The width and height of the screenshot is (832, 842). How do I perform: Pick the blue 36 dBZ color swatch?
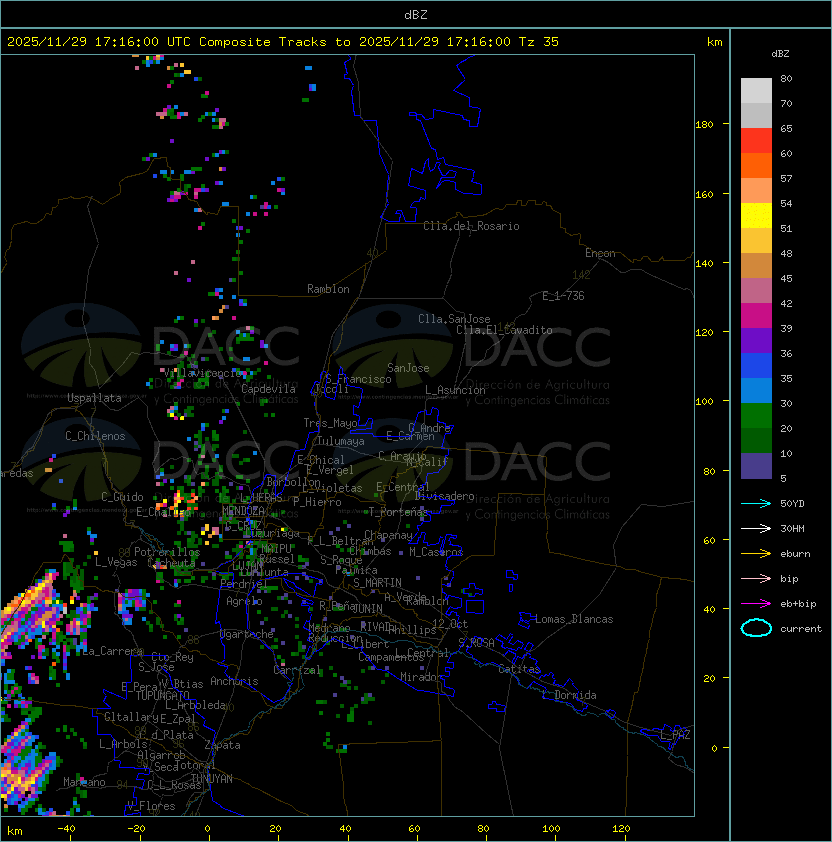[756, 366]
